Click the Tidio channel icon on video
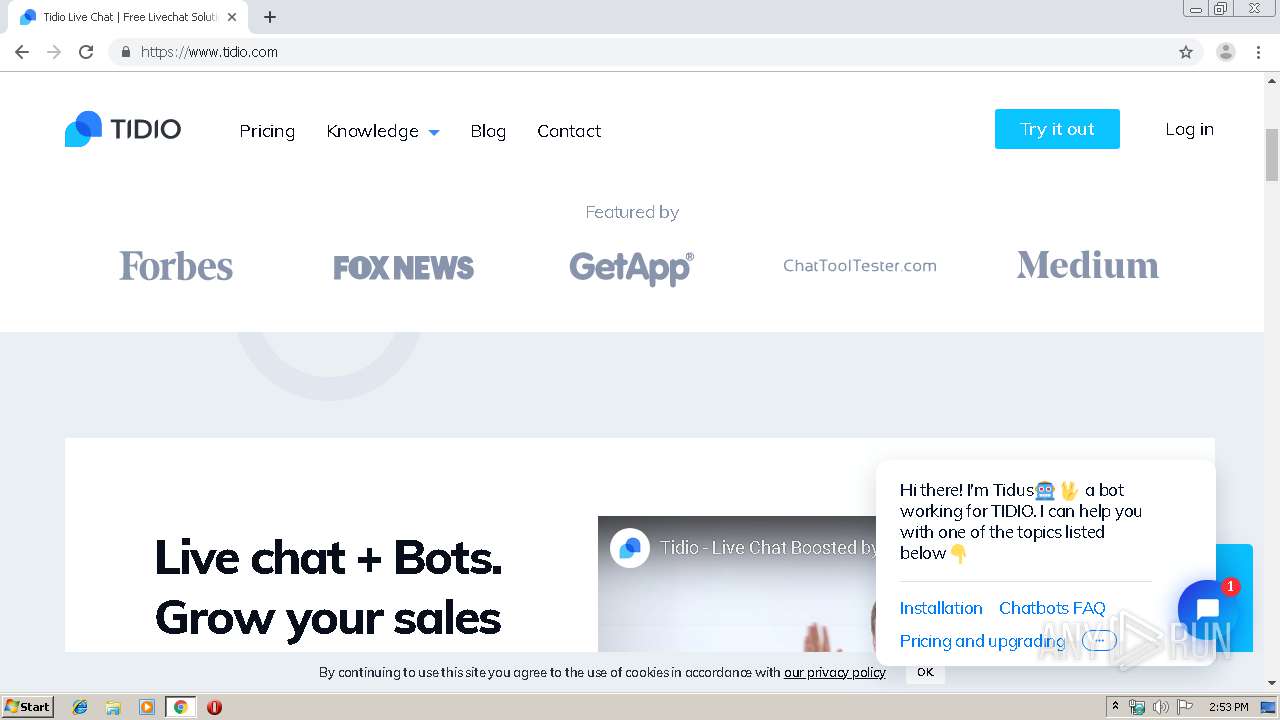The width and height of the screenshot is (1280, 720). 630,548
